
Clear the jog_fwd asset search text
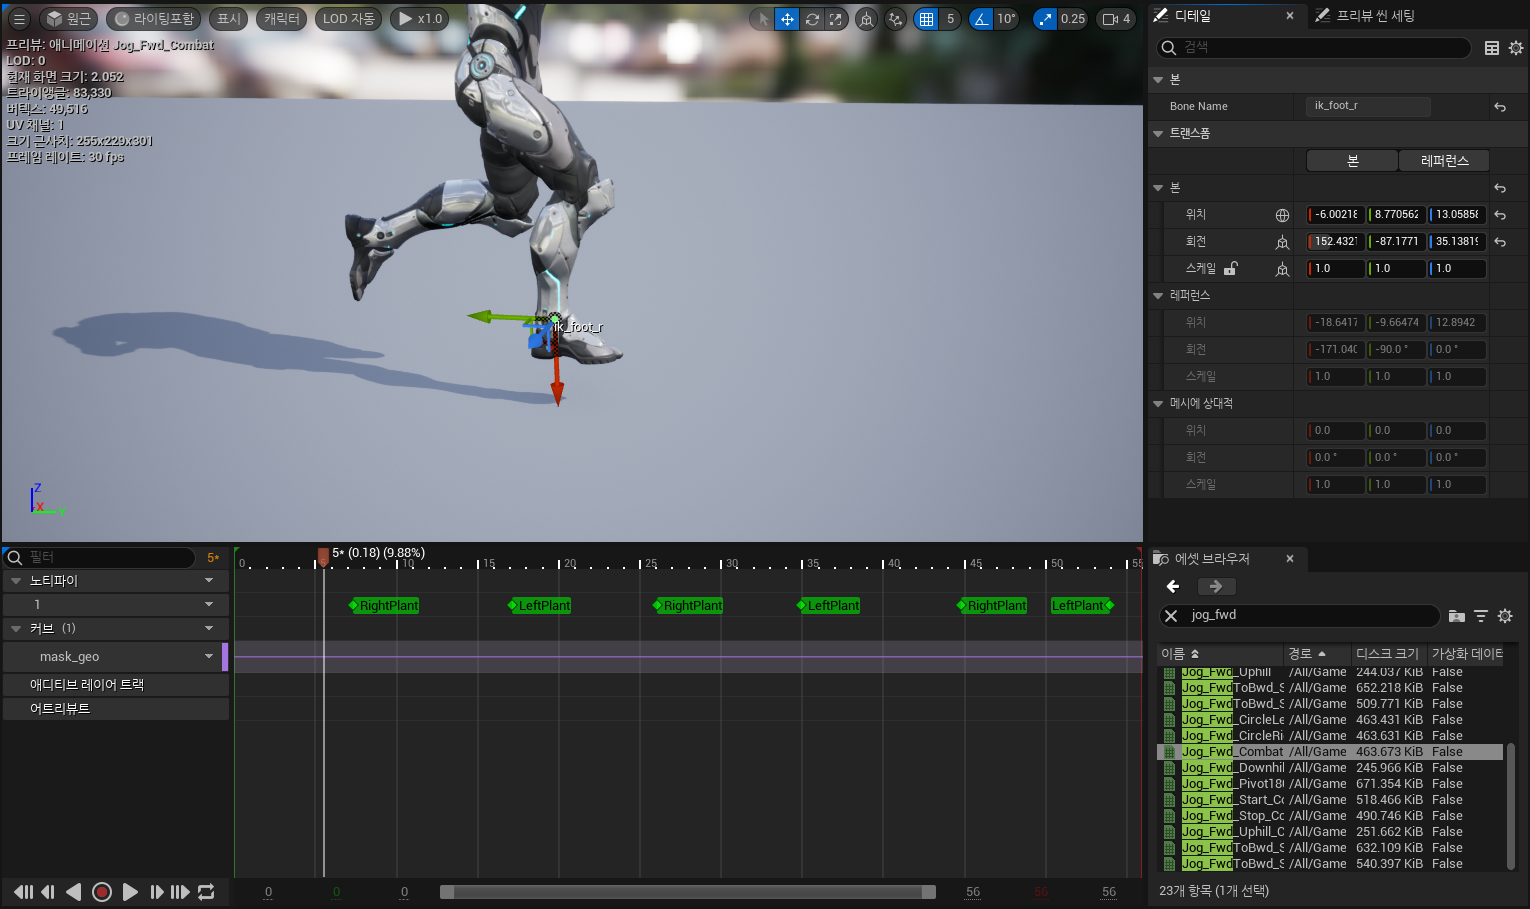(1171, 616)
